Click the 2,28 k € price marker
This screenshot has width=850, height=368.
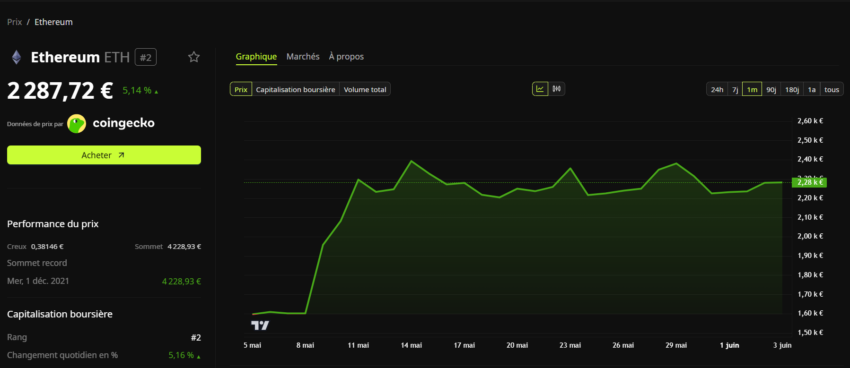click(x=809, y=182)
